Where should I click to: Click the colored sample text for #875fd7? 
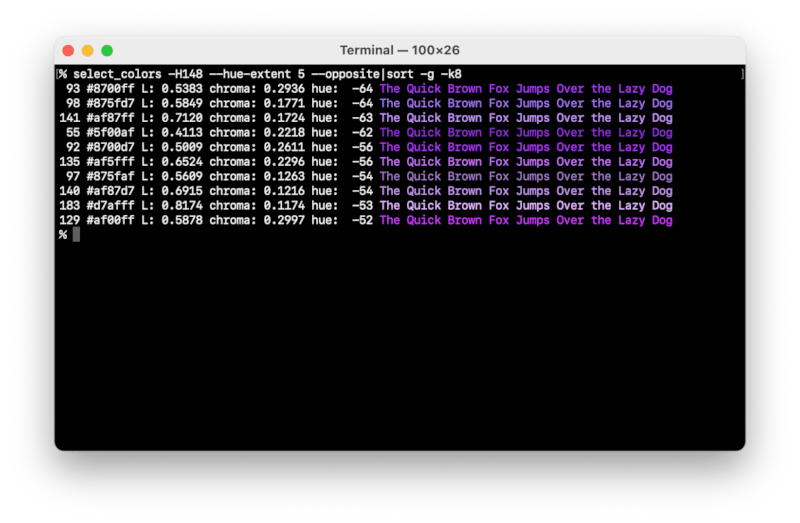tap(525, 103)
